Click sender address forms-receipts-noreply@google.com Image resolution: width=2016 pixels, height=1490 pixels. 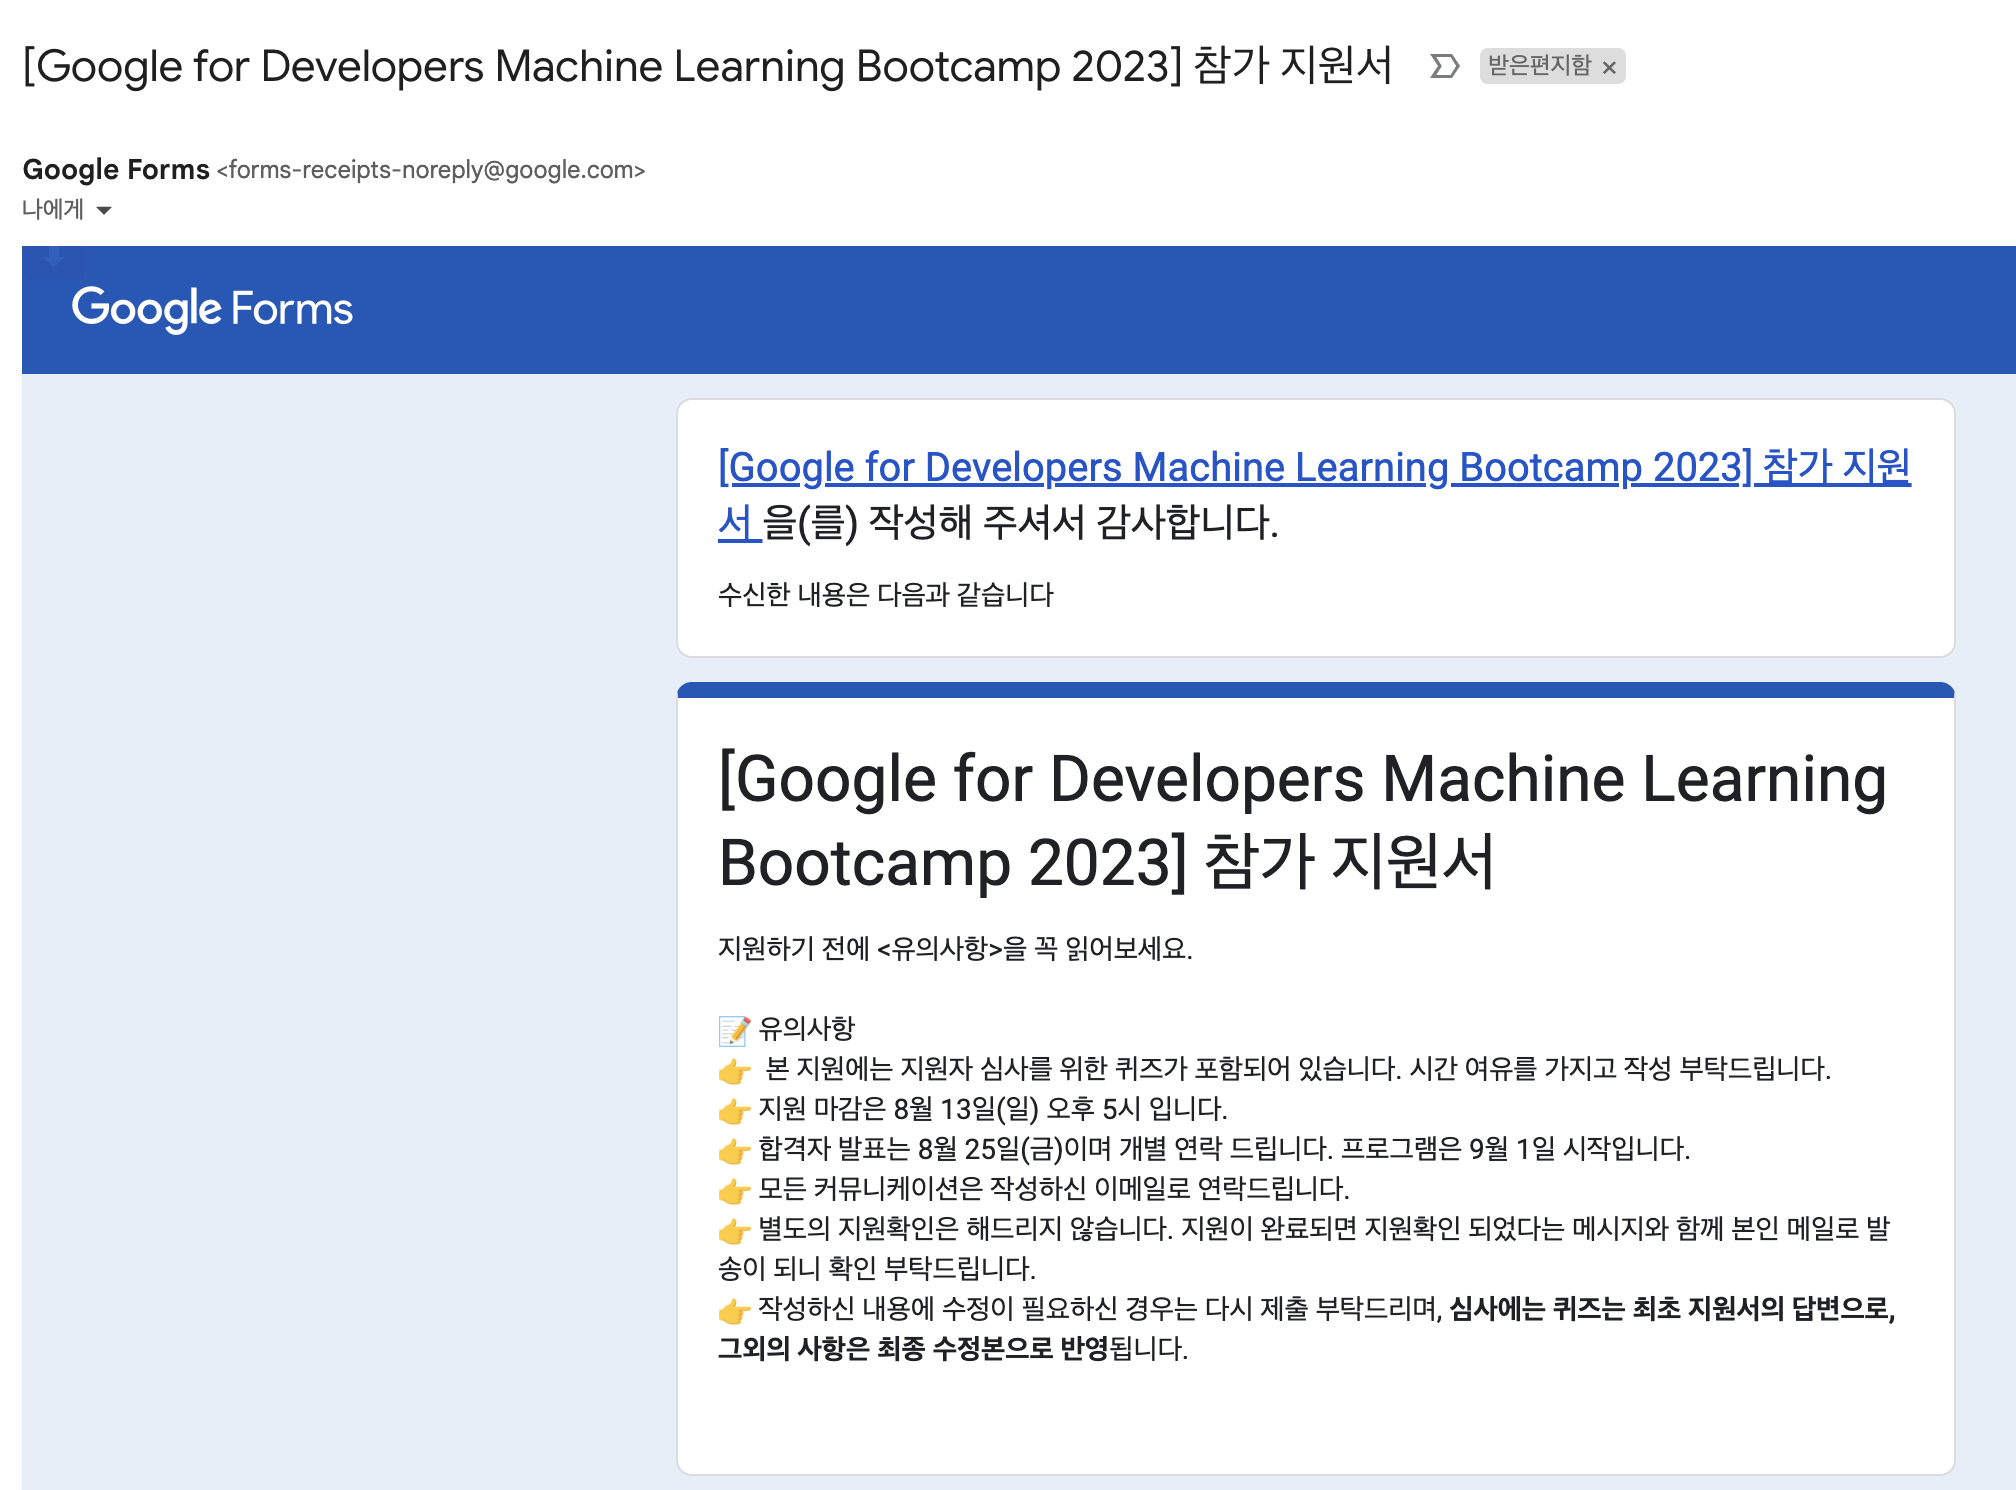pyautogui.click(x=431, y=170)
